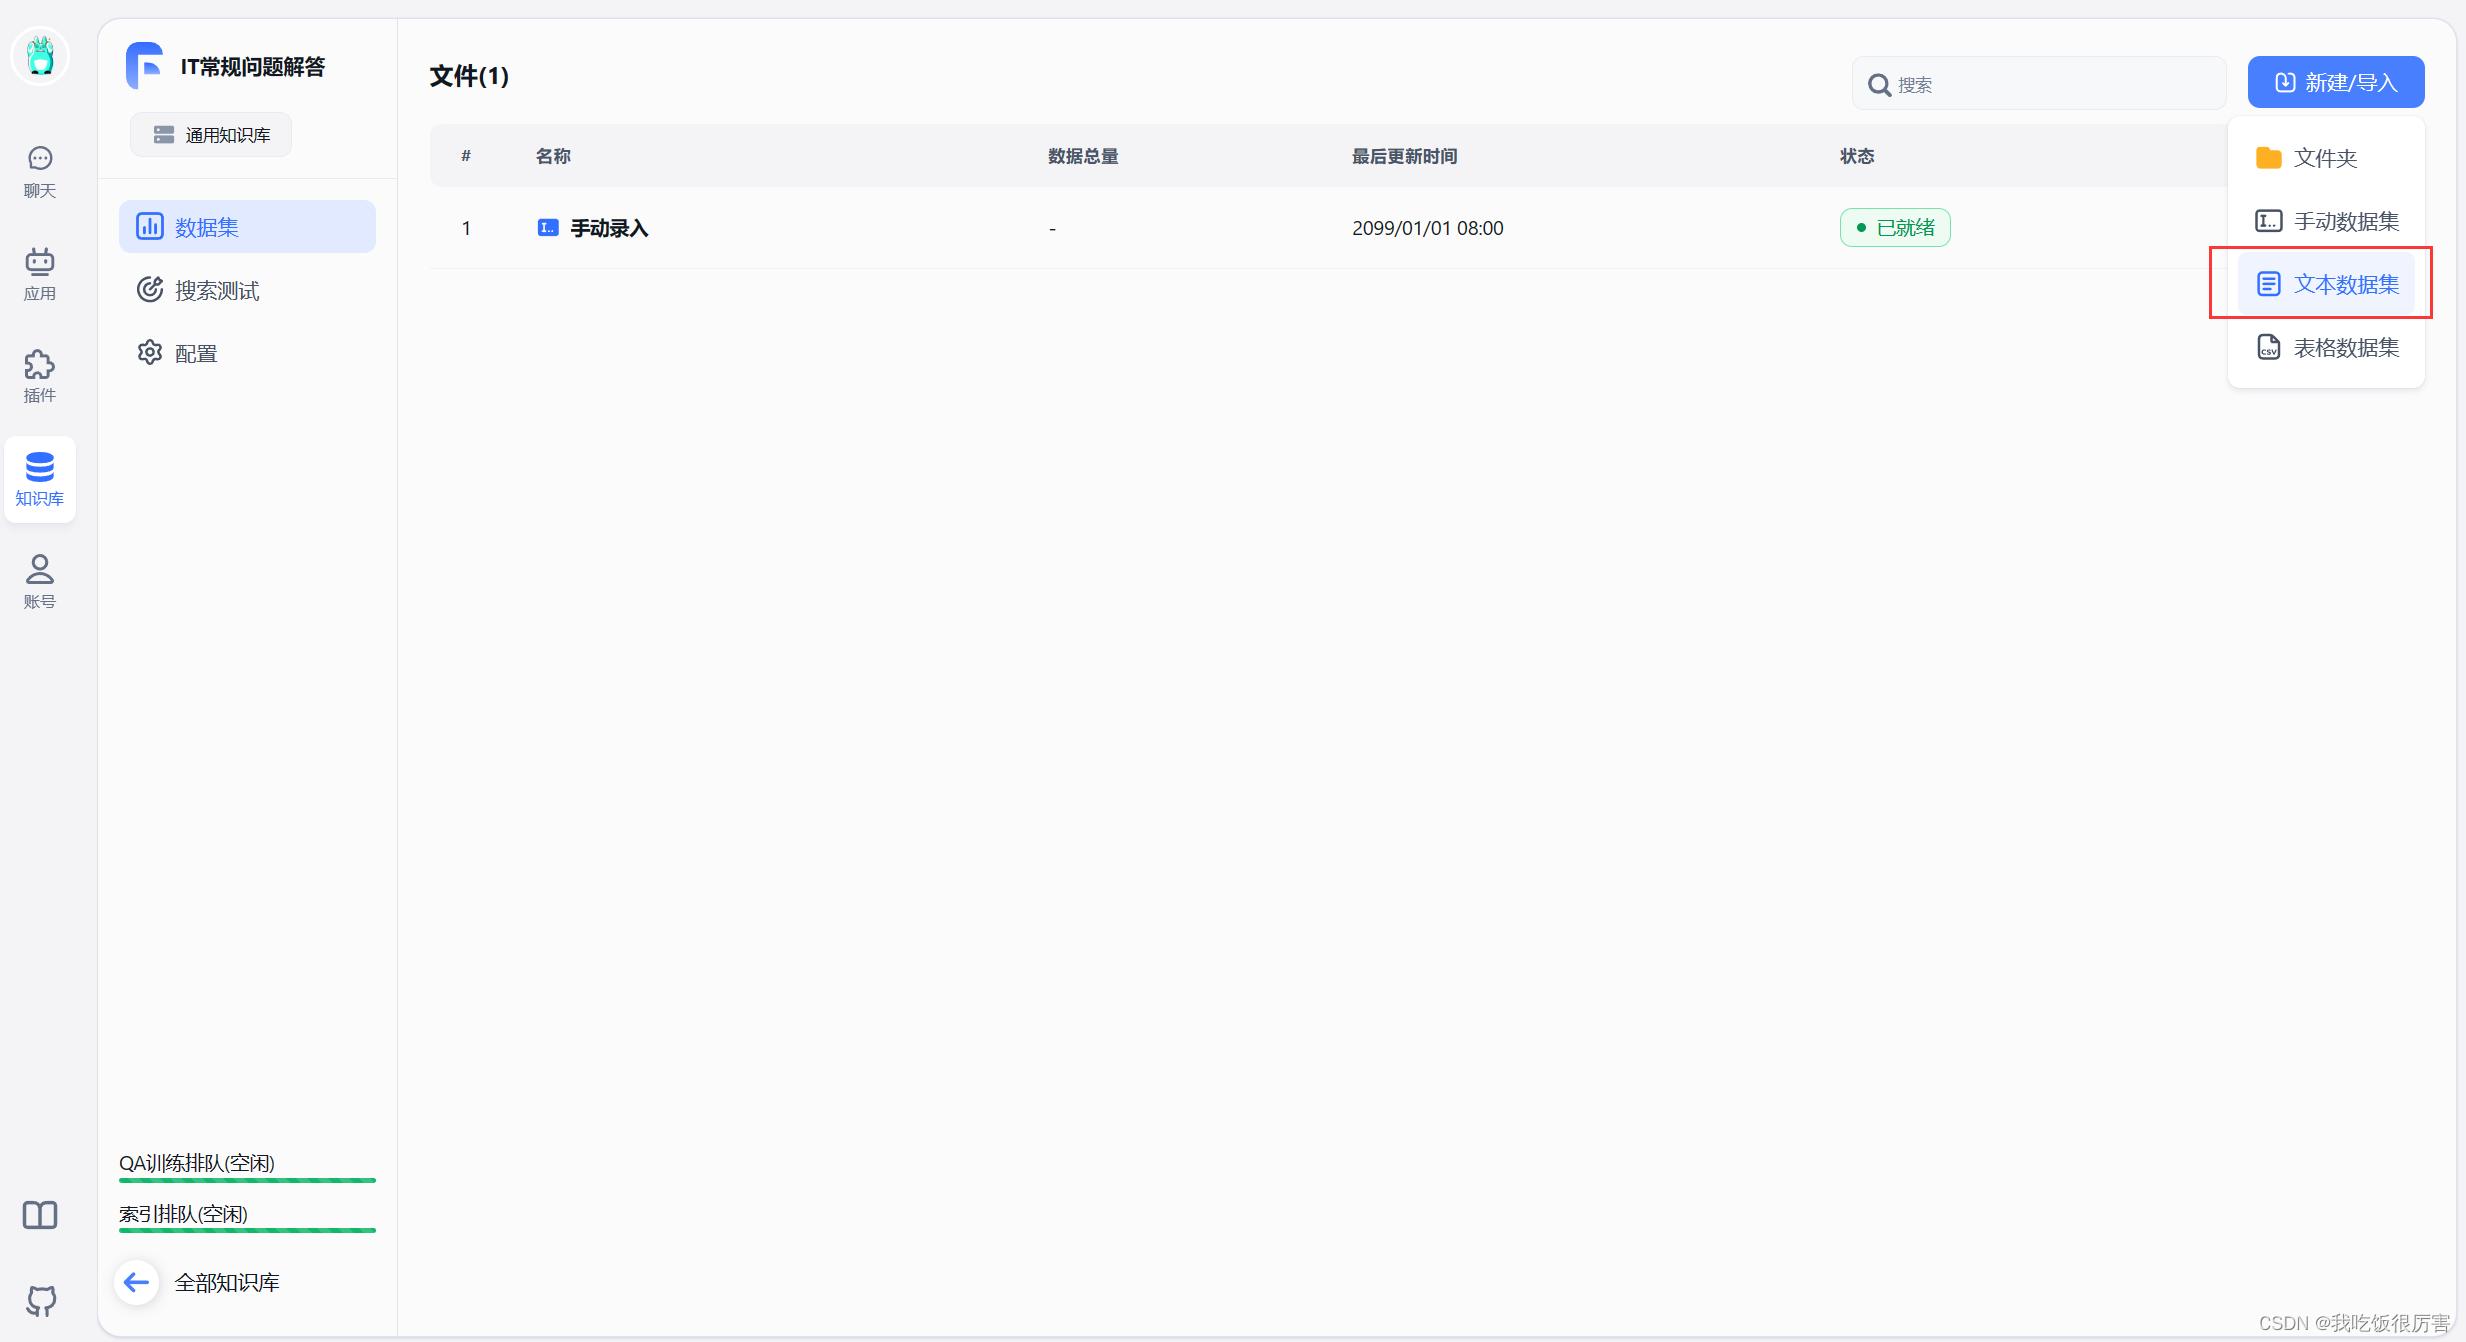Switch to the 数据集 tab
The height and width of the screenshot is (1342, 2466).
(247, 227)
